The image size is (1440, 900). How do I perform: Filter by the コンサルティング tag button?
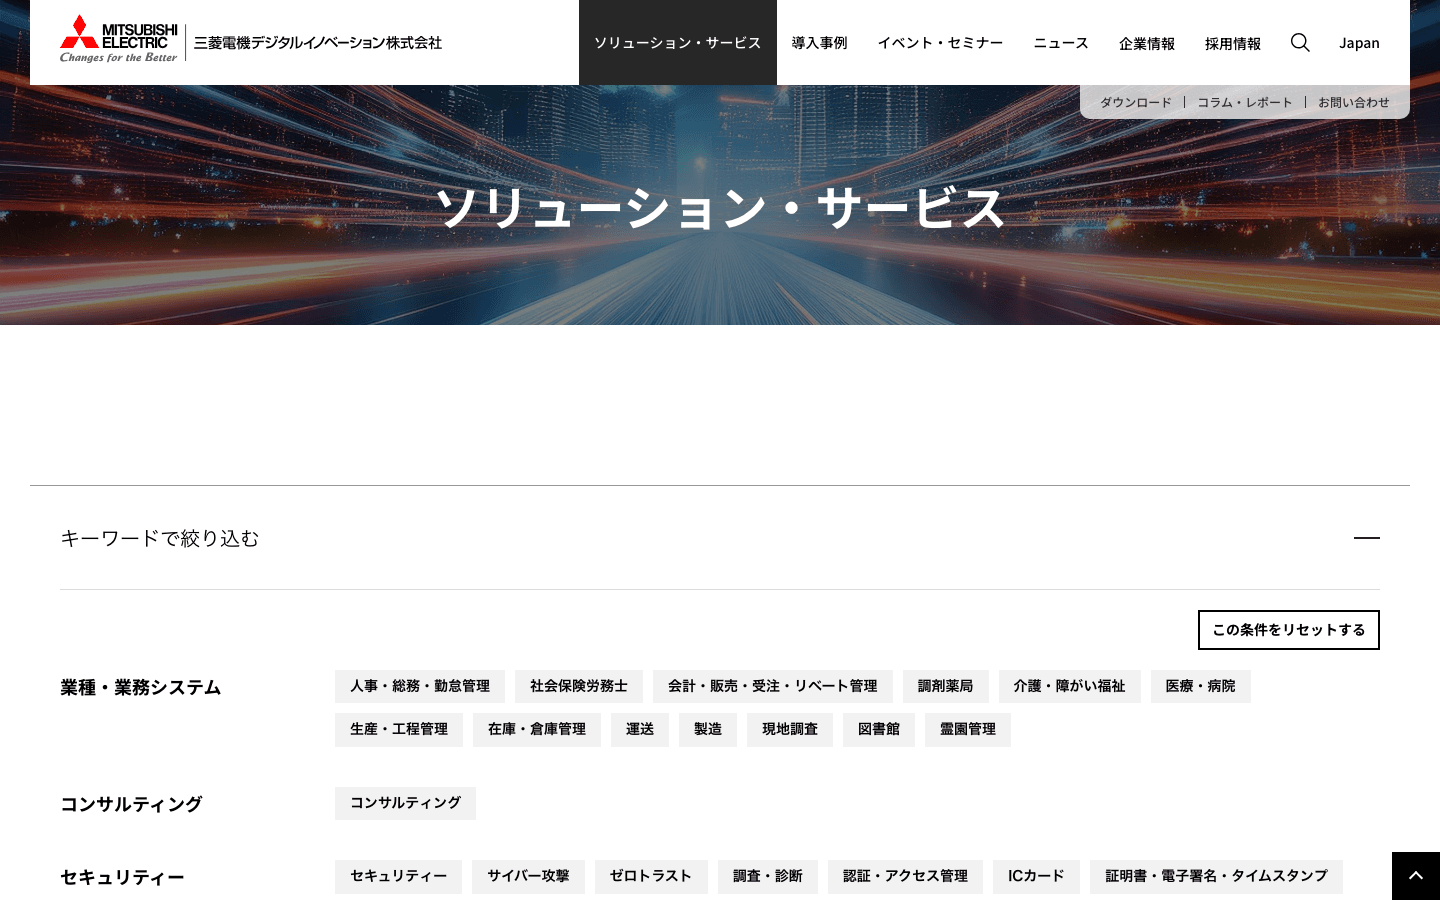tap(405, 803)
